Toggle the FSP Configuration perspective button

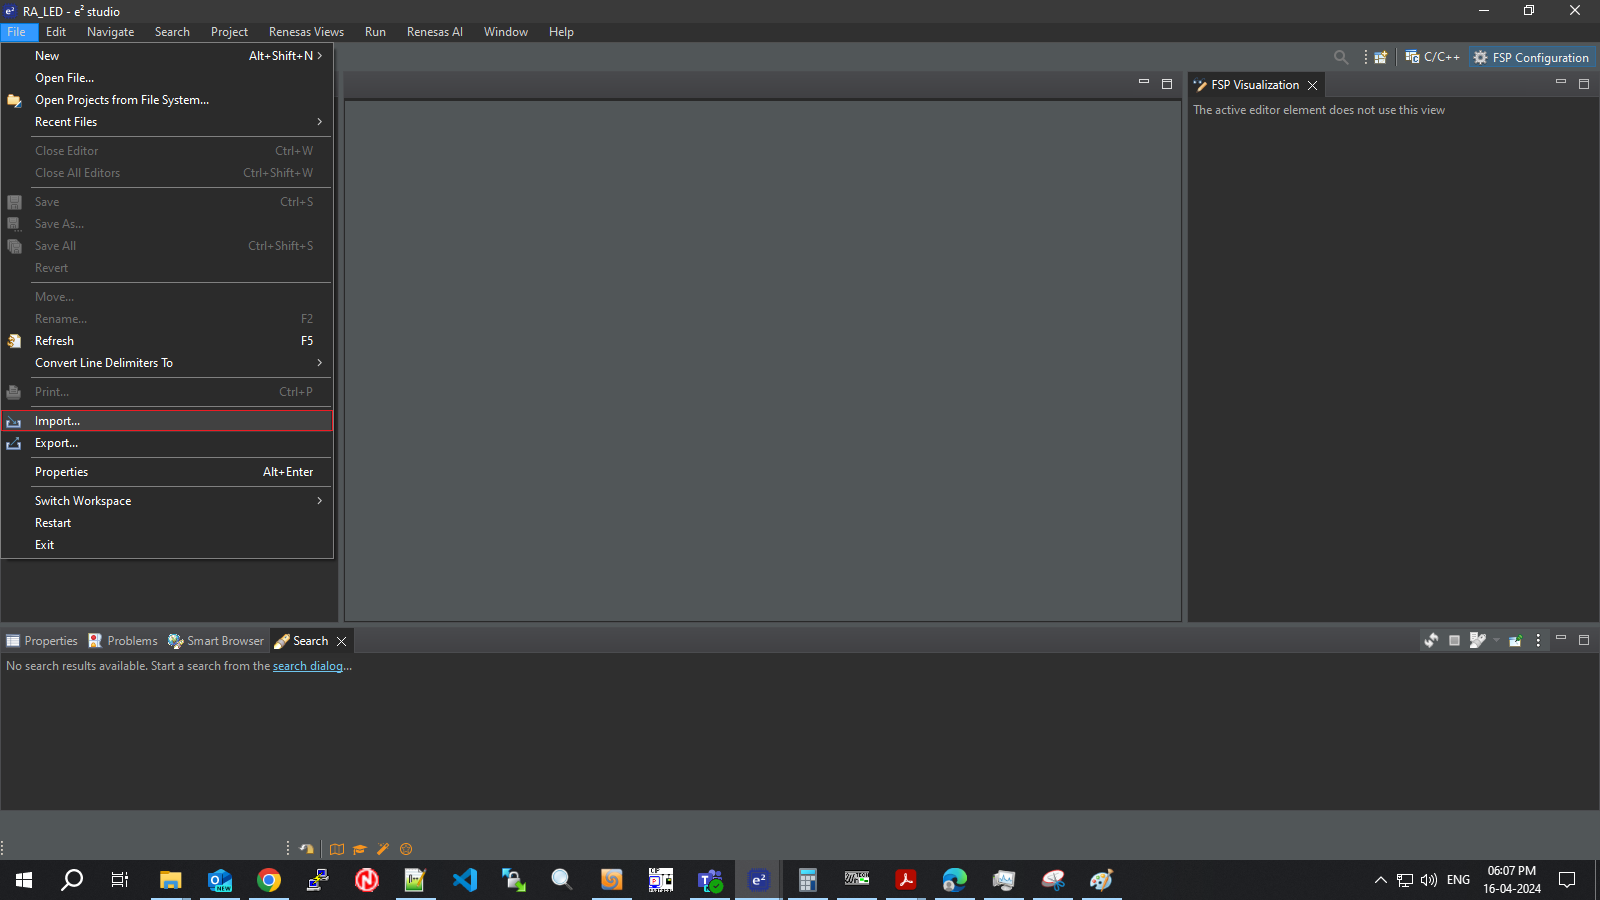(x=1531, y=58)
